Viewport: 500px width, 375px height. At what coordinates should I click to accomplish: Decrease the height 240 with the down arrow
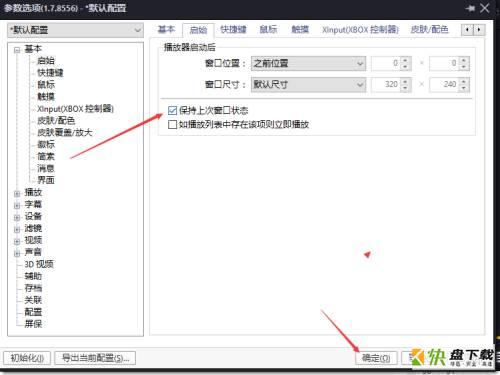(464, 88)
